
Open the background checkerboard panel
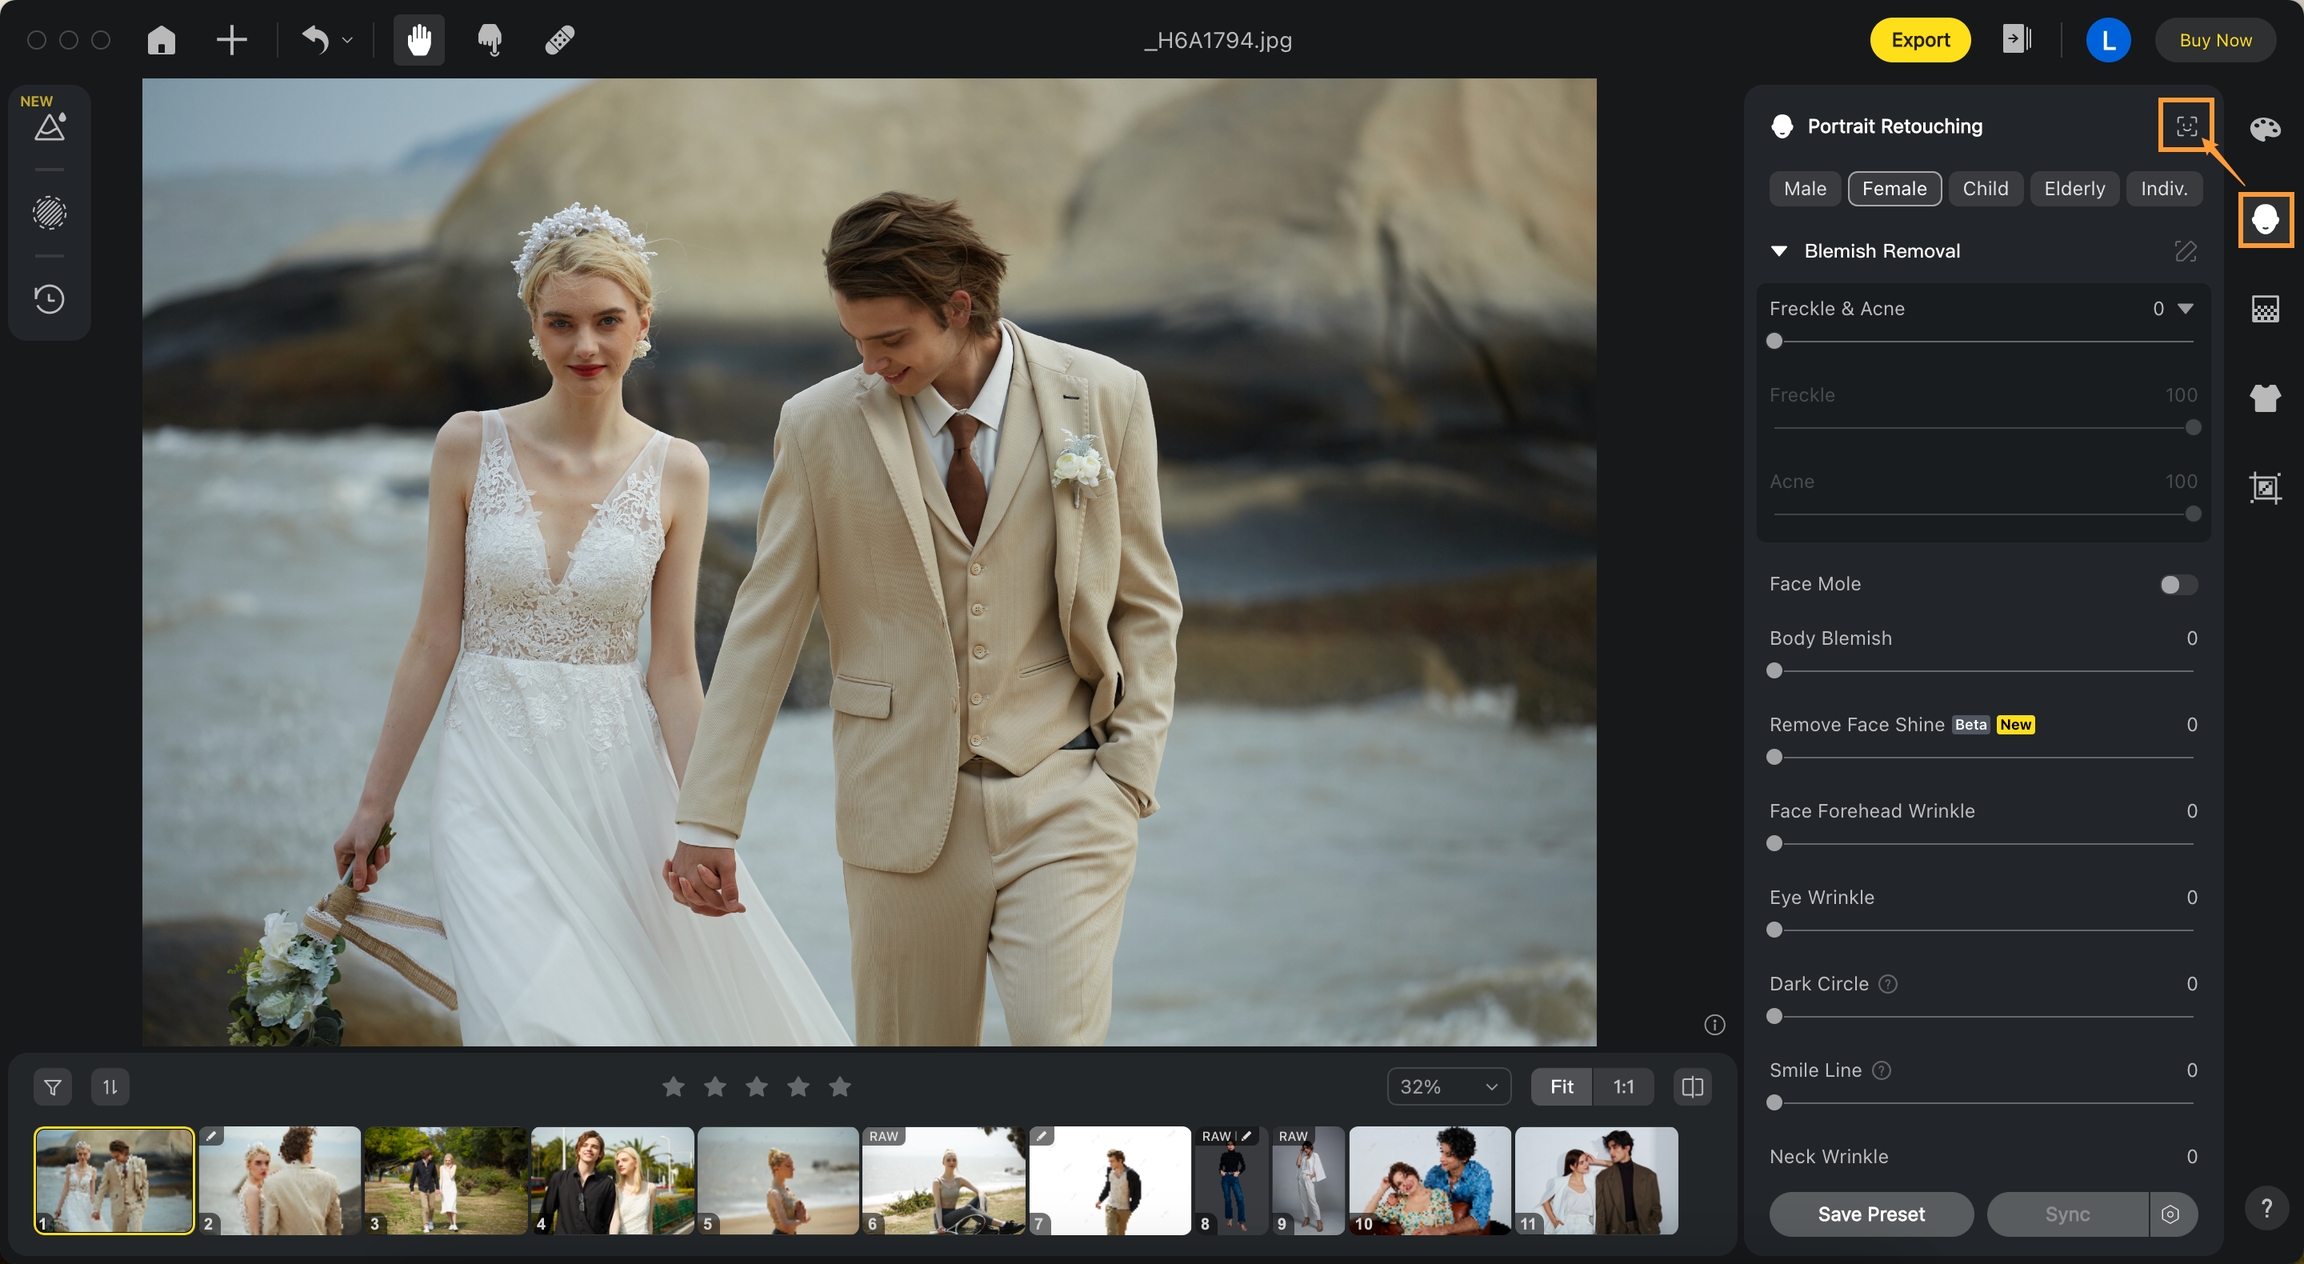(x=2265, y=309)
